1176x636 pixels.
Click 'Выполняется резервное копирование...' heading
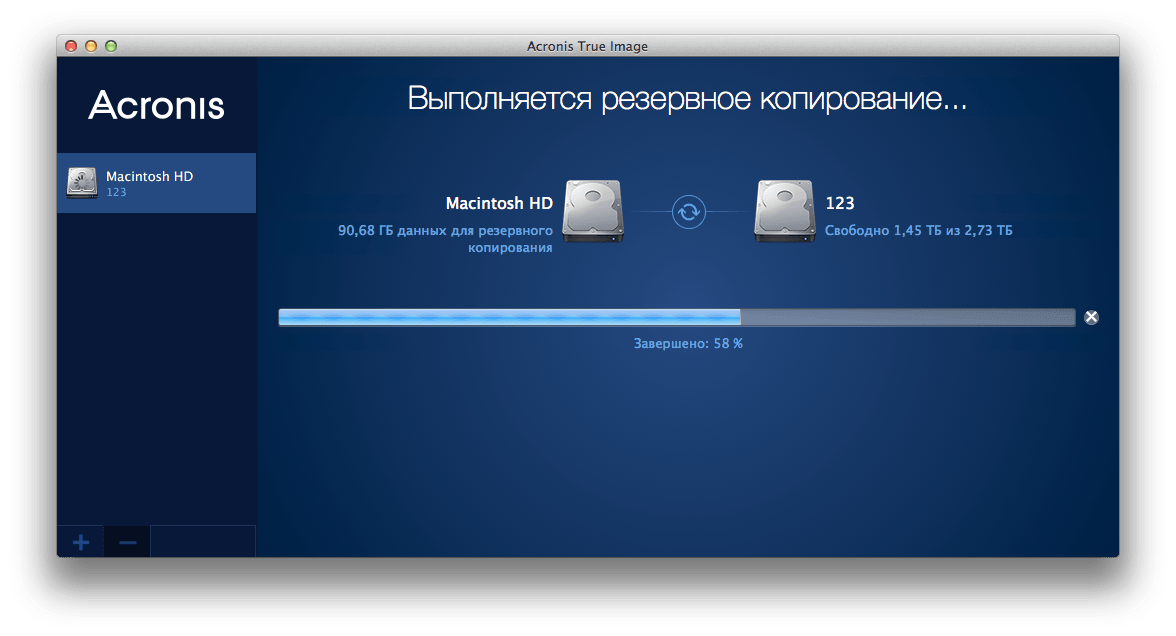click(x=687, y=99)
